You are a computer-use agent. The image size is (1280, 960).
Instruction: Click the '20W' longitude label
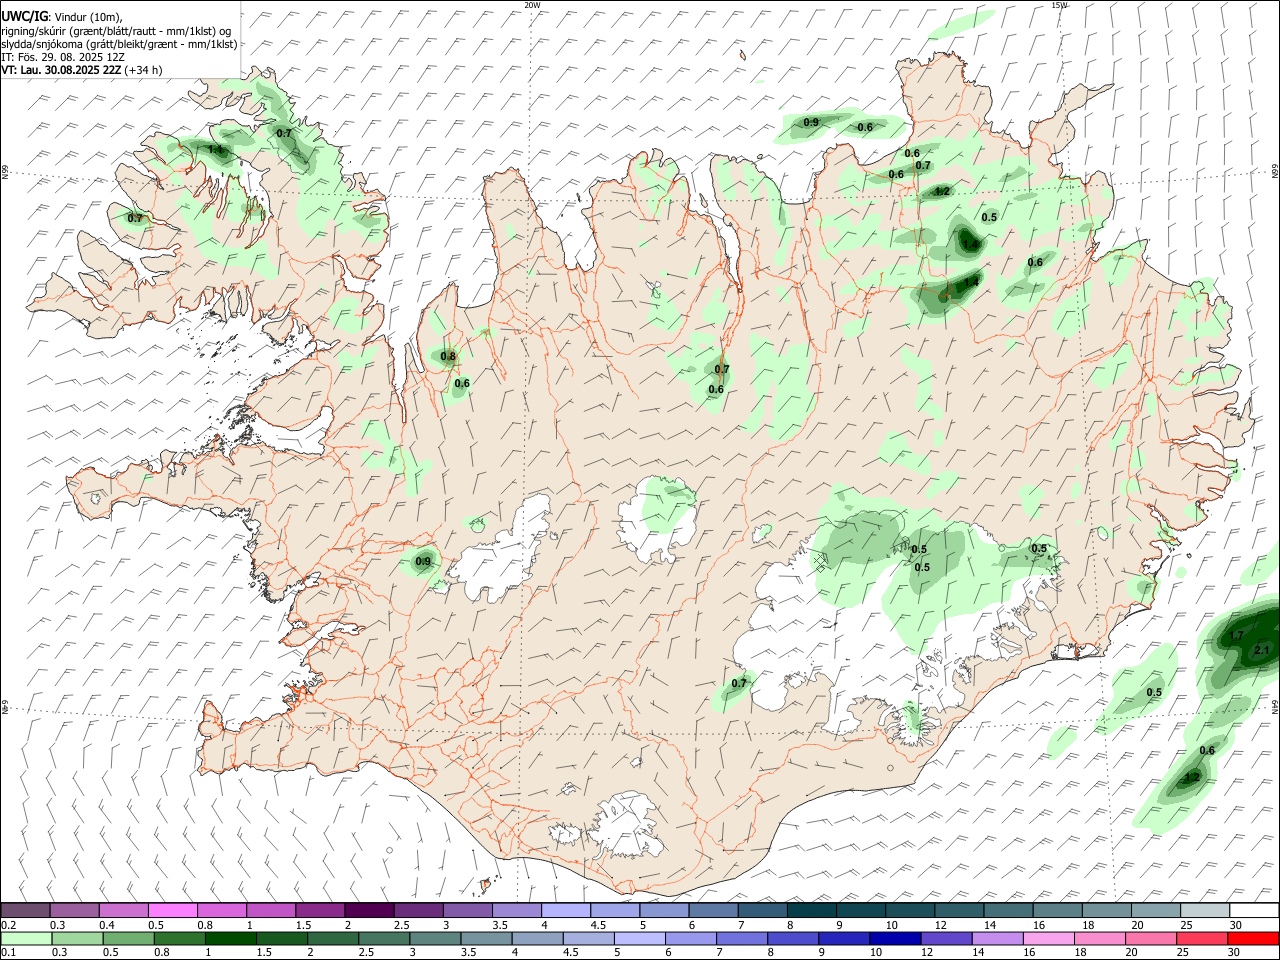click(x=532, y=5)
